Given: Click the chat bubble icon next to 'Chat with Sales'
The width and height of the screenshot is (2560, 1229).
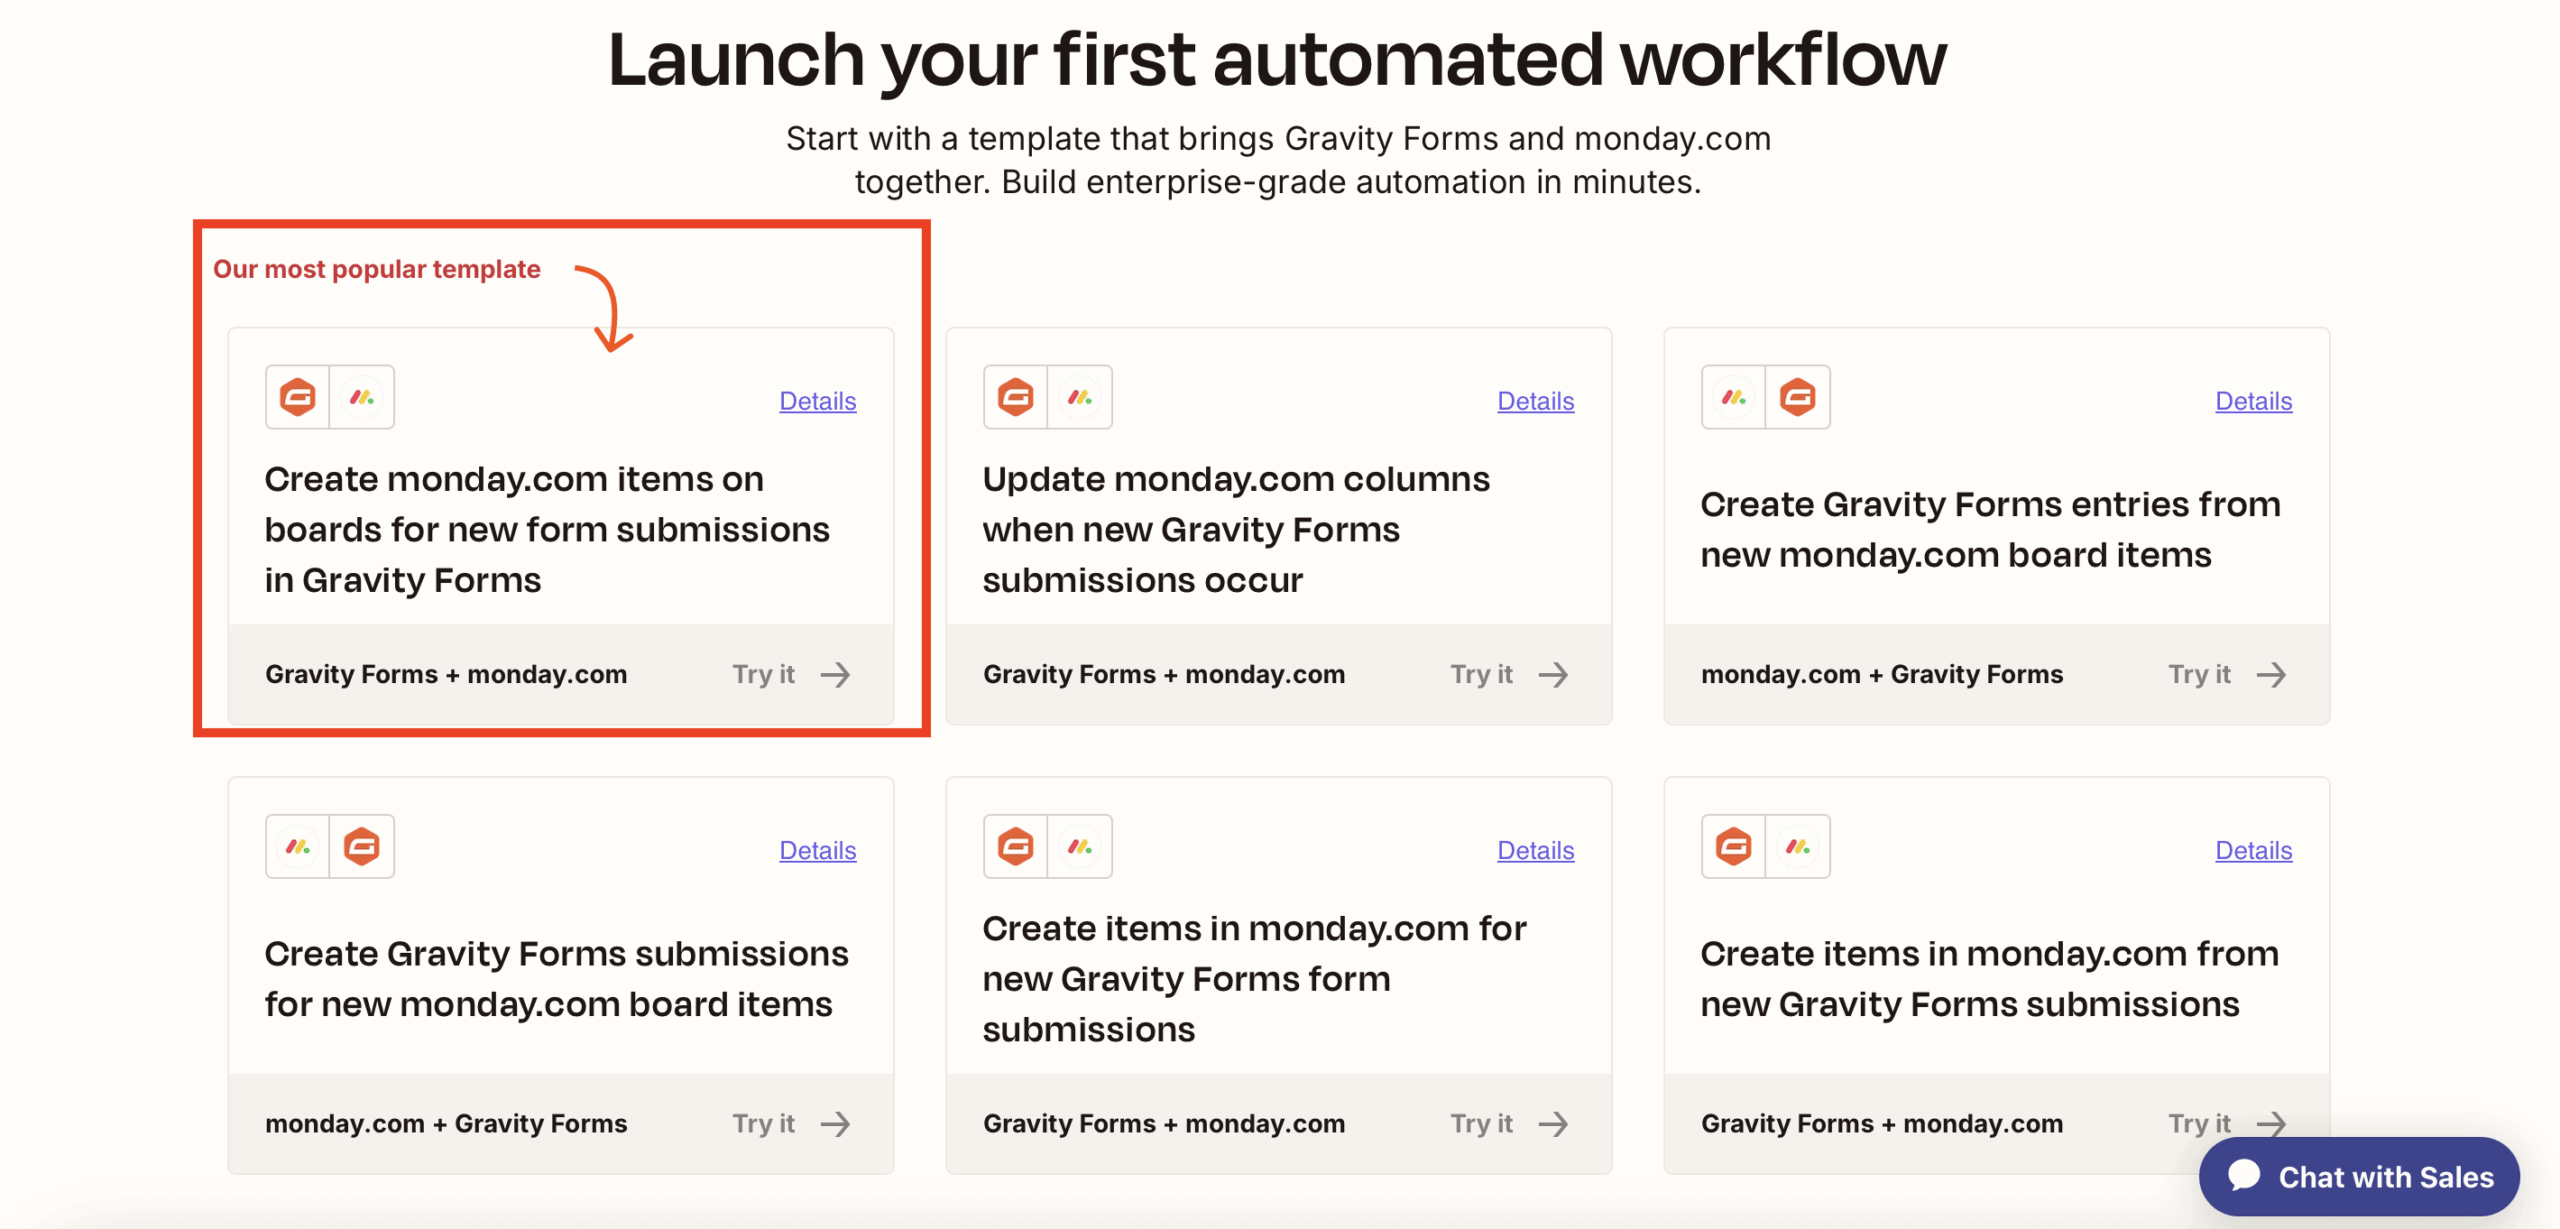Looking at the screenshot, I should click(x=2245, y=1176).
